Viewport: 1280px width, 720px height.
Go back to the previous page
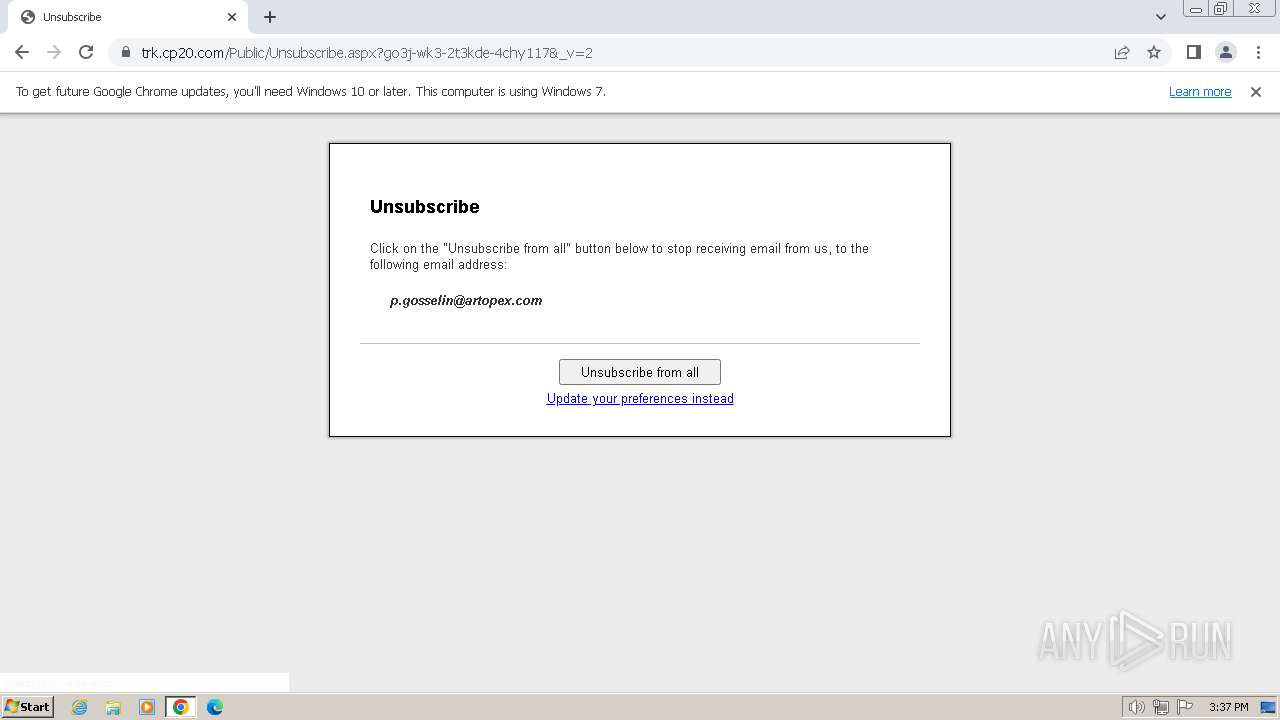(x=22, y=52)
